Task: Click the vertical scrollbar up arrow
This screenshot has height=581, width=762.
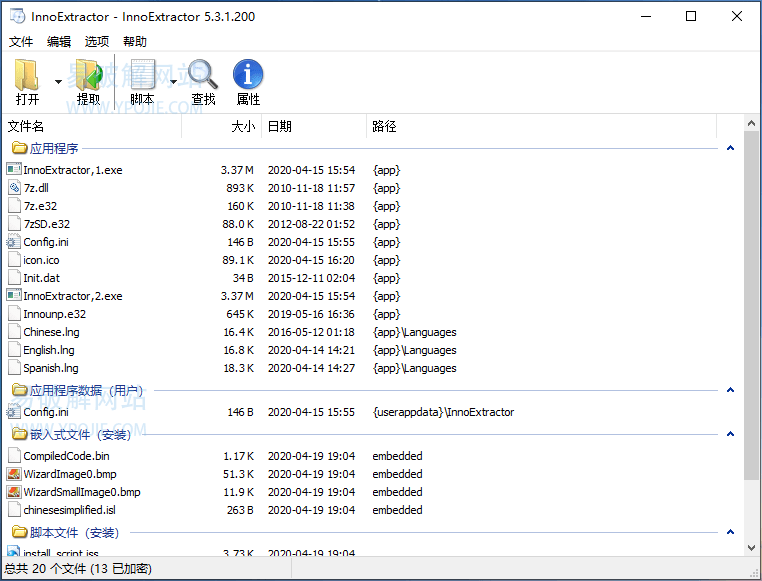Action: click(751, 123)
